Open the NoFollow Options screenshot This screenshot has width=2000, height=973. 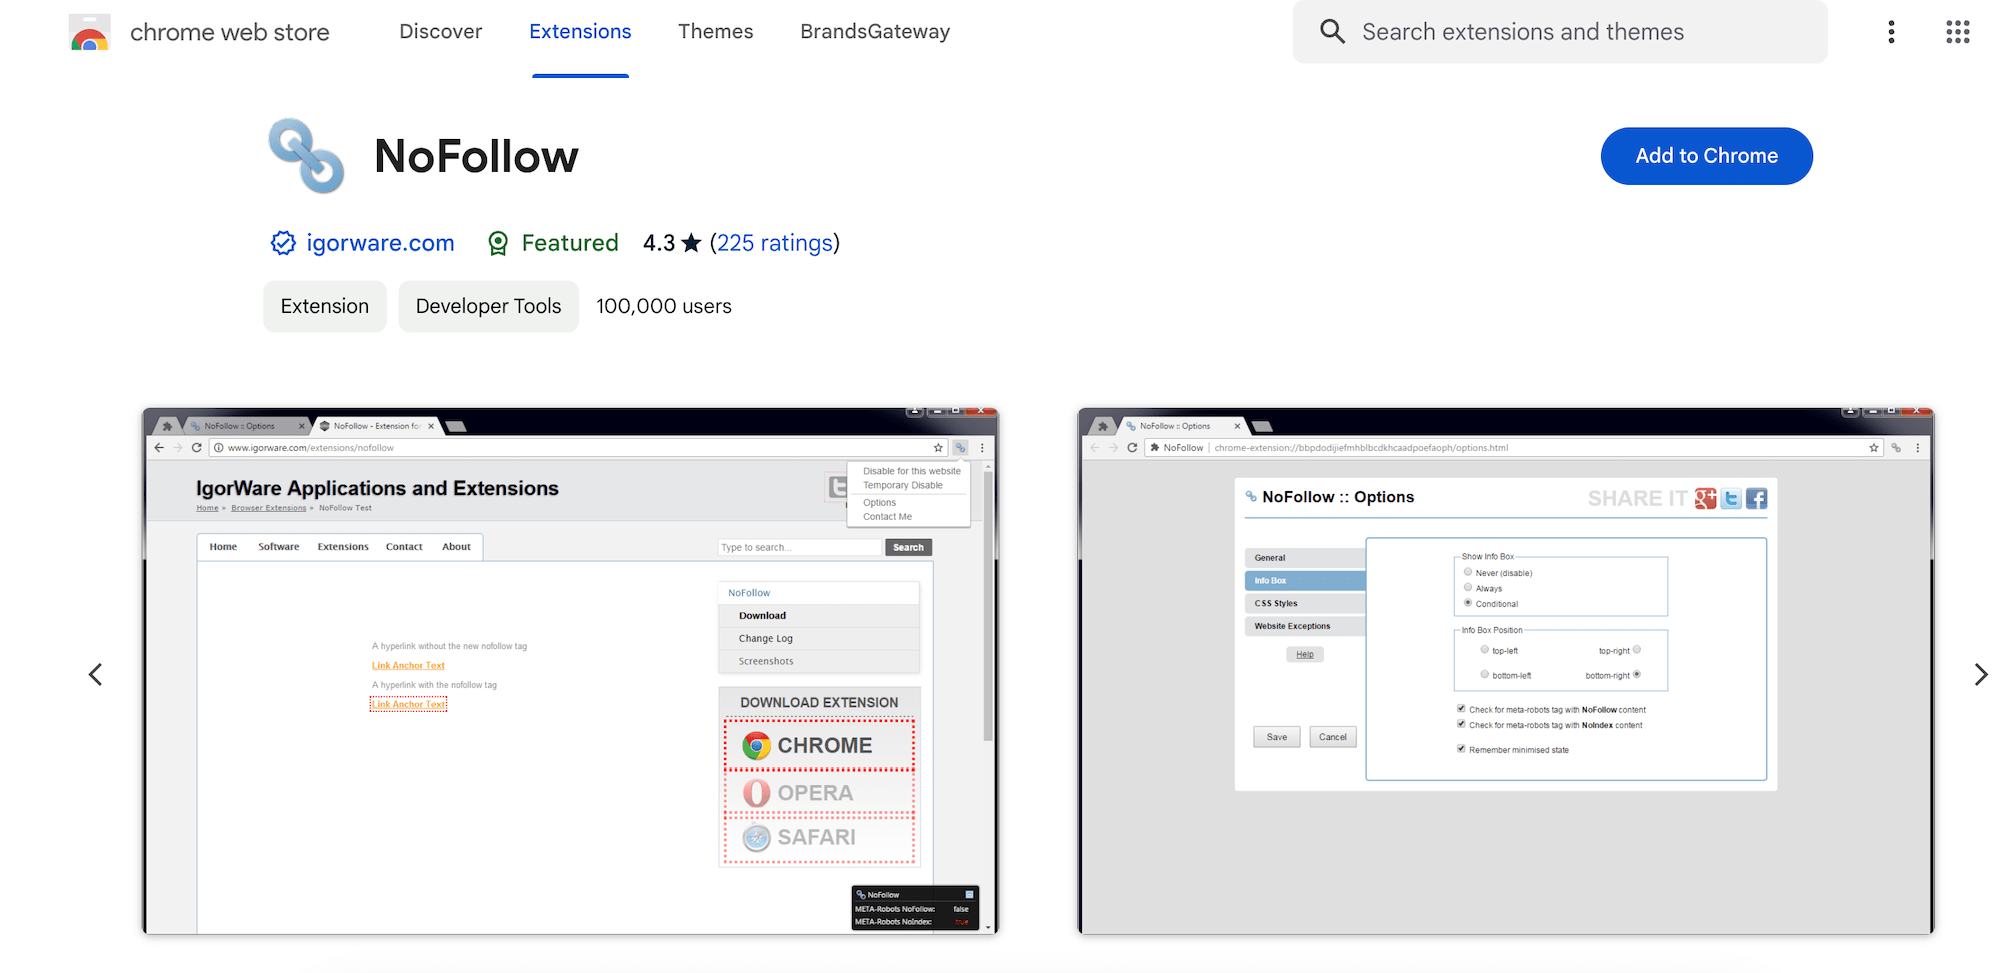pos(1505,670)
